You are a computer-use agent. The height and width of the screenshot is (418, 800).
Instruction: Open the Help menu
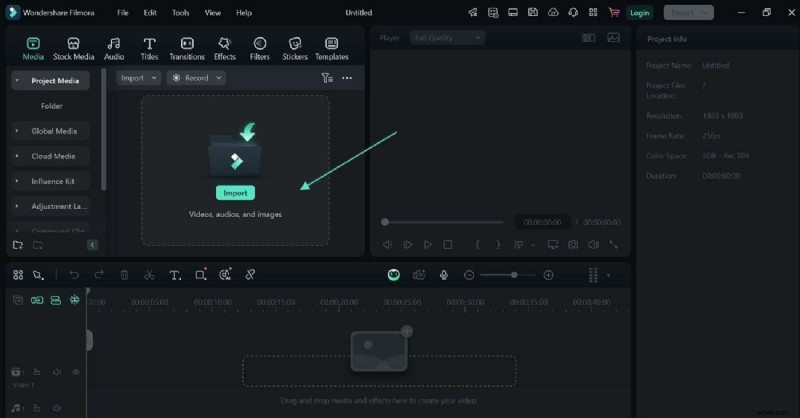coord(244,13)
